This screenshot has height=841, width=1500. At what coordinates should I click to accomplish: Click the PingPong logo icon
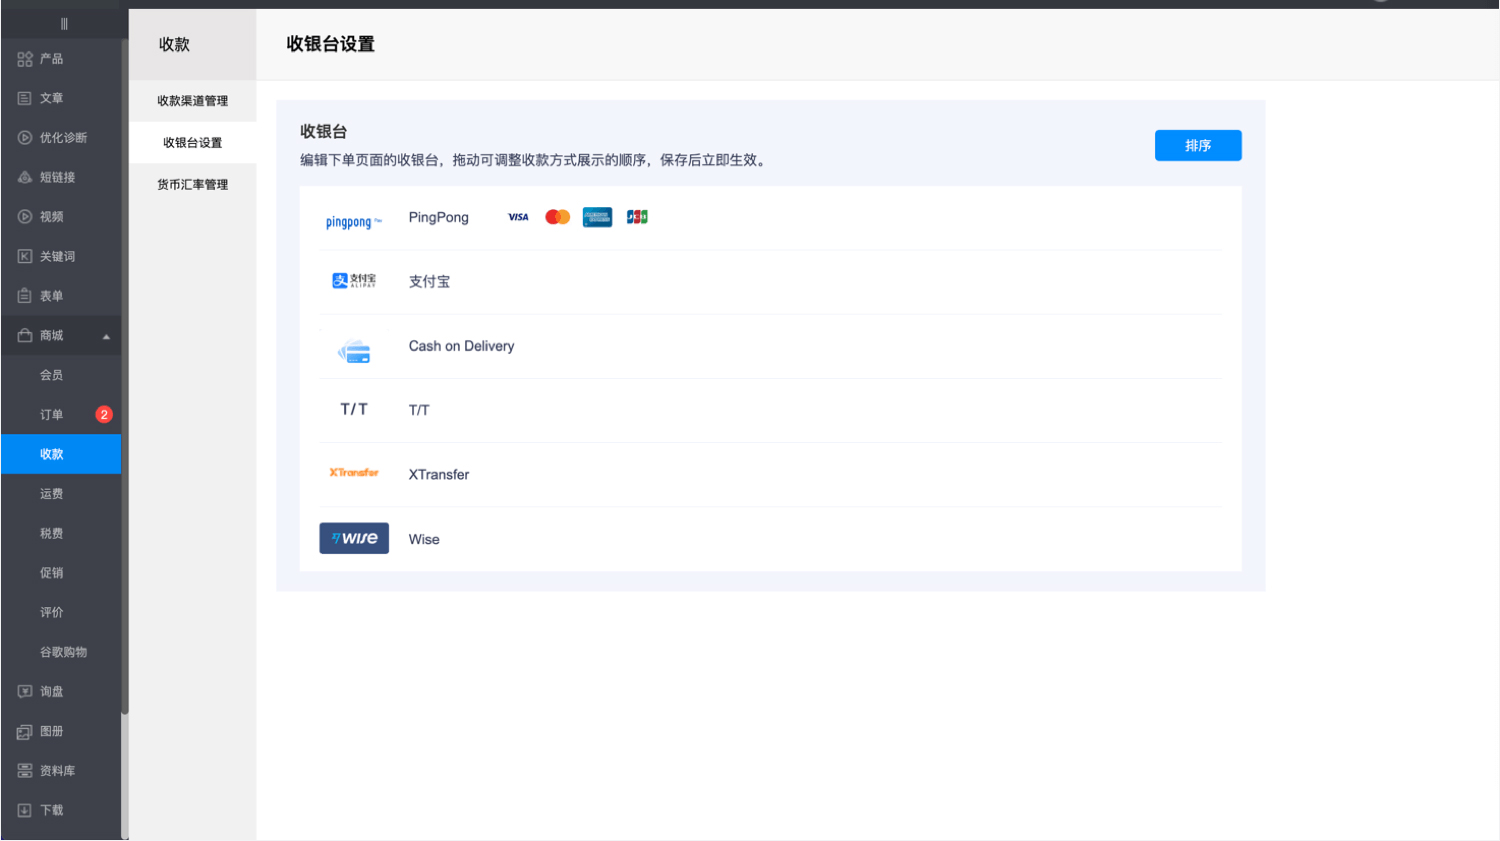[x=353, y=221]
